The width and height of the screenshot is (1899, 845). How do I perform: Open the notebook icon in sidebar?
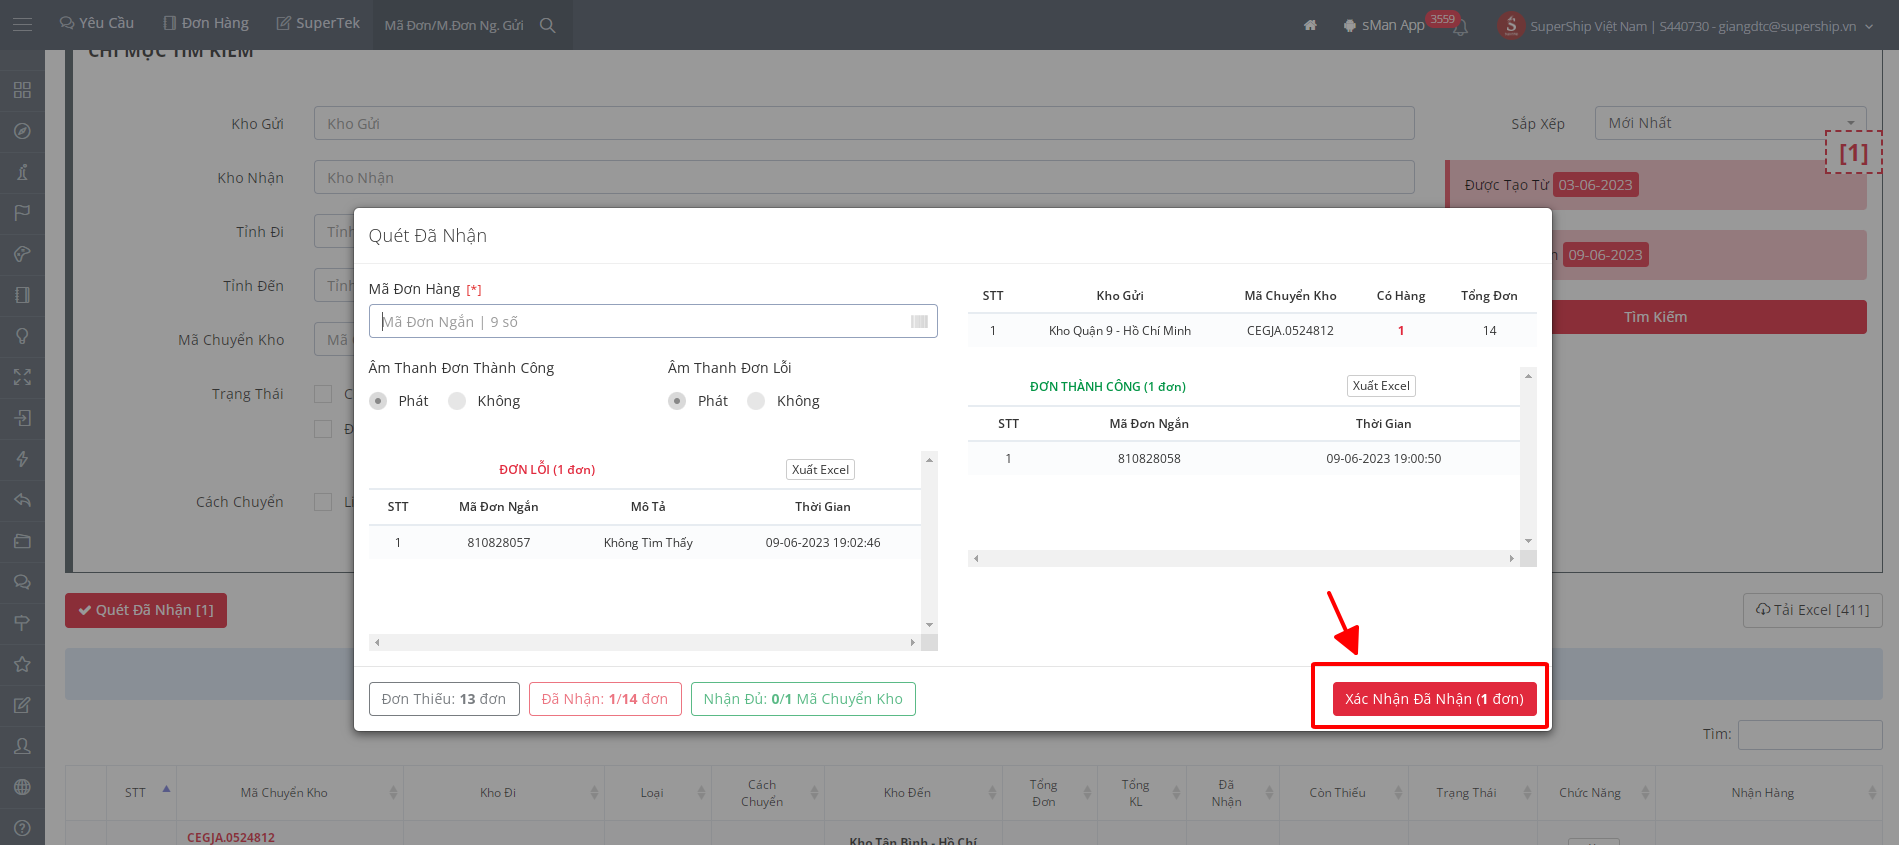pos(22,295)
